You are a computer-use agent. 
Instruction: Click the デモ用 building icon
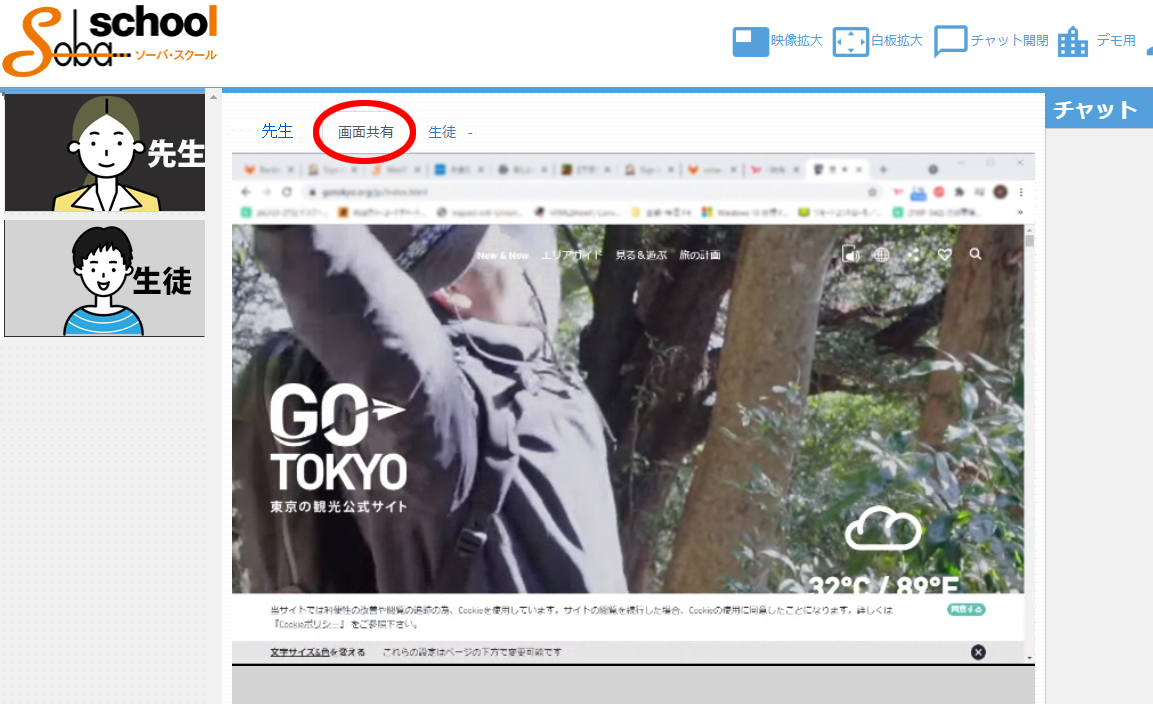pos(1073,41)
